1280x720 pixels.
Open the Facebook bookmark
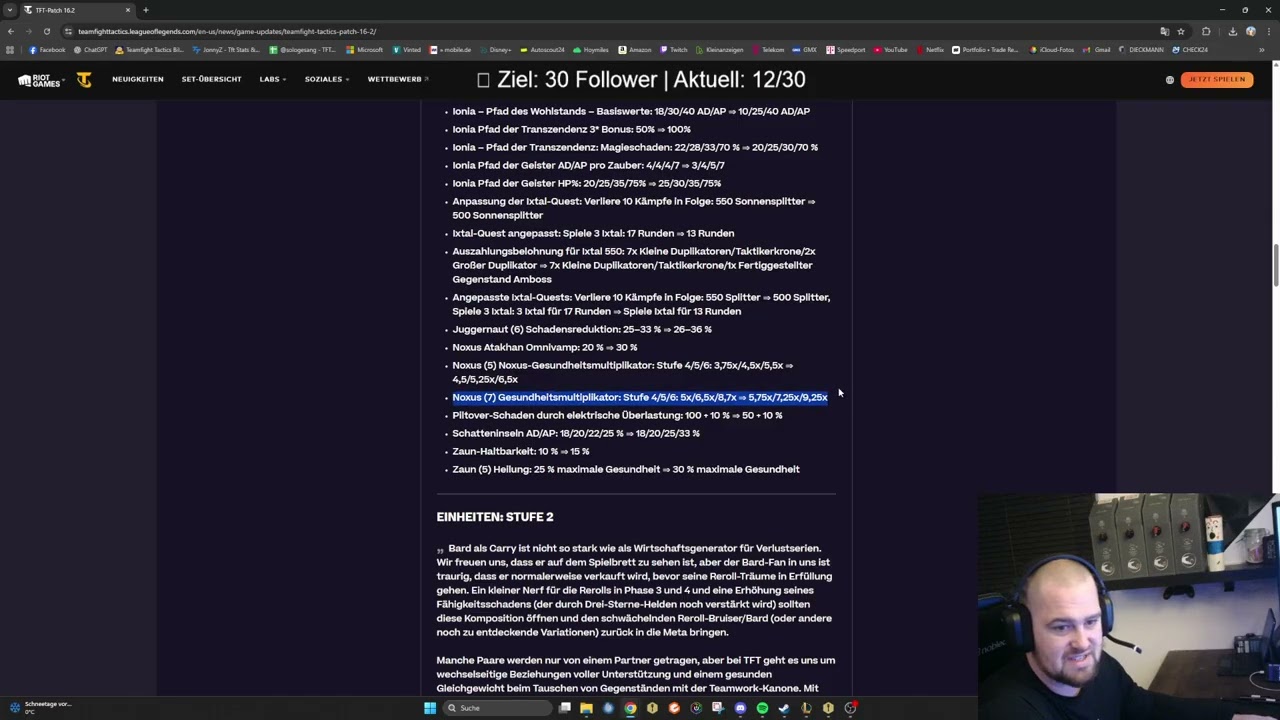pos(47,50)
